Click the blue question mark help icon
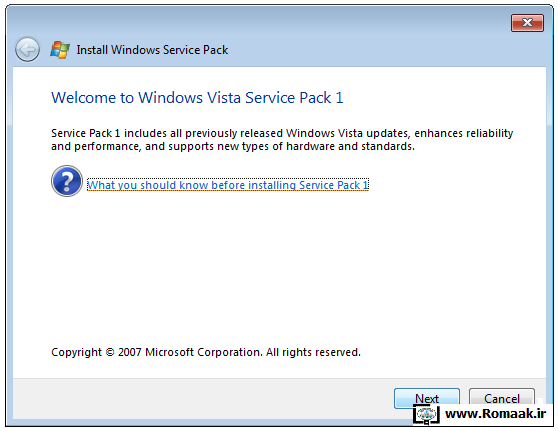 (x=67, y=181)
